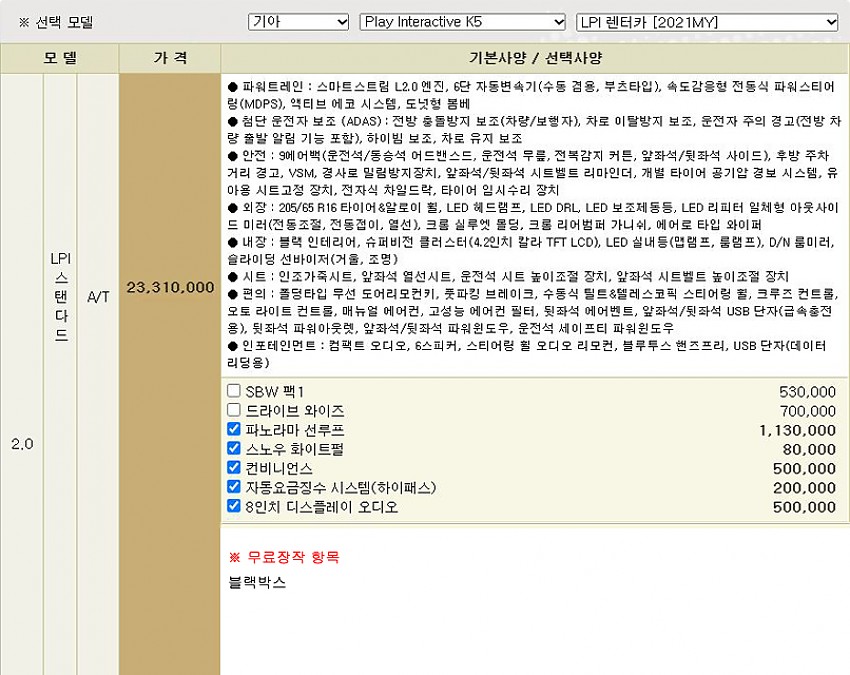Viewport: 850px width, 675px height.
Task: Click the 23,310,000 base price cell
Action: (x=170, y=287)
